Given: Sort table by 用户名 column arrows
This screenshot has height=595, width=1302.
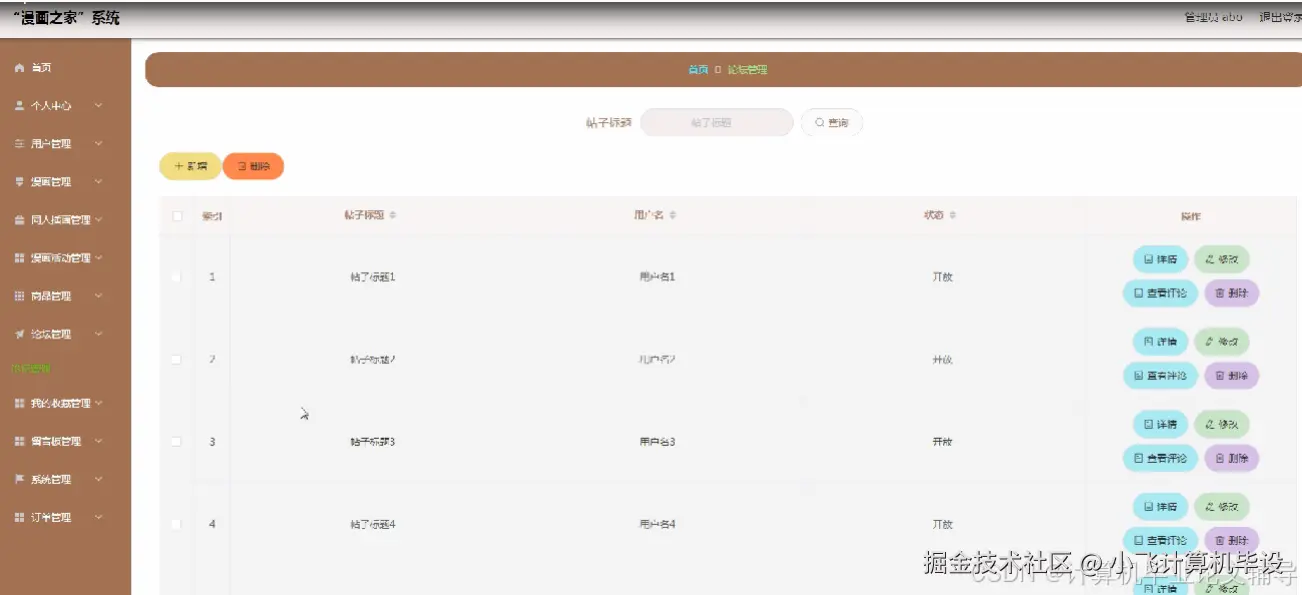Looking at the screenshot, I should pyautogui.click(x=673, y=216).
